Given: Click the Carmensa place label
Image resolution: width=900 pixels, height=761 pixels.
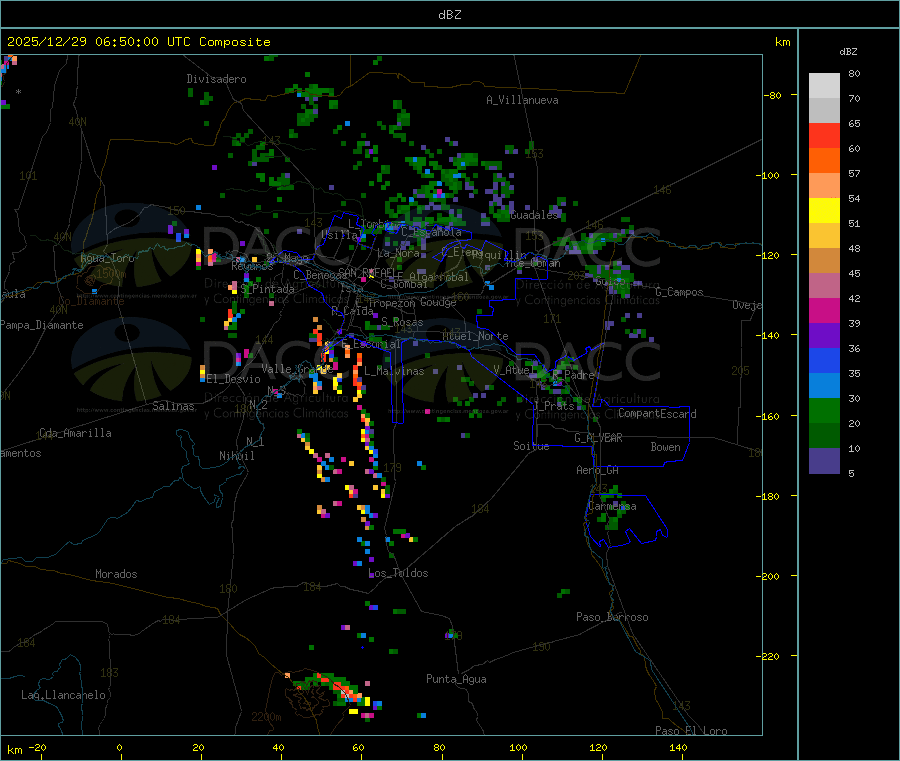Looking at the screenshot, I should coord(612,506).
